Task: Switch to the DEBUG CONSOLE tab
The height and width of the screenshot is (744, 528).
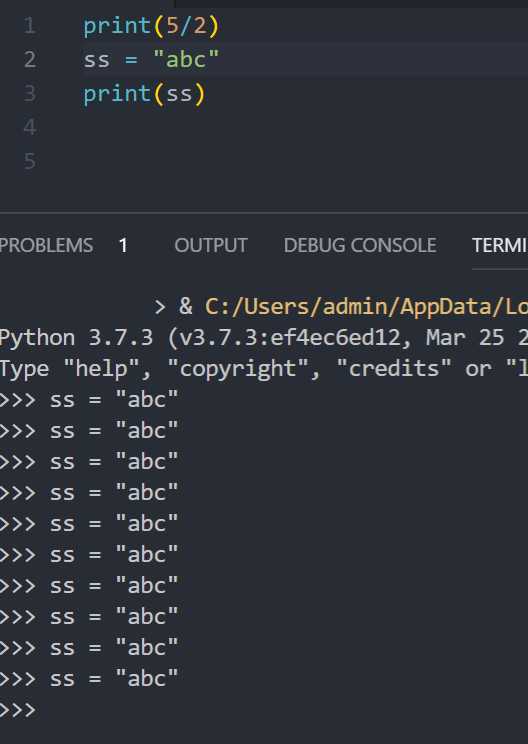Action: pyautogui.click(x=360, y=245)
